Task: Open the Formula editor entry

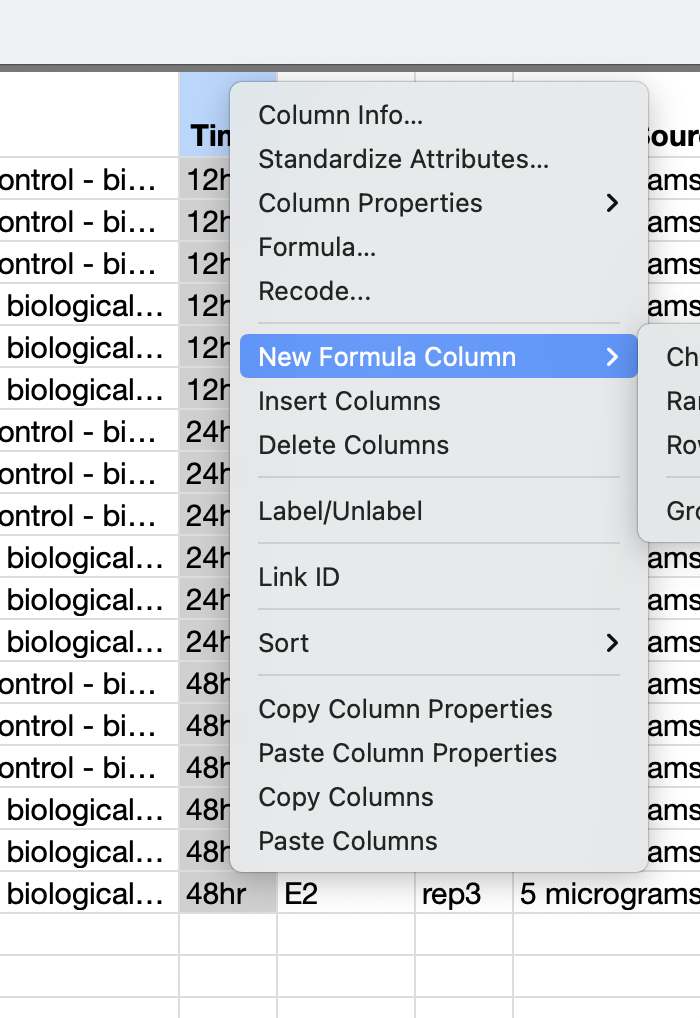Action: 317,247
